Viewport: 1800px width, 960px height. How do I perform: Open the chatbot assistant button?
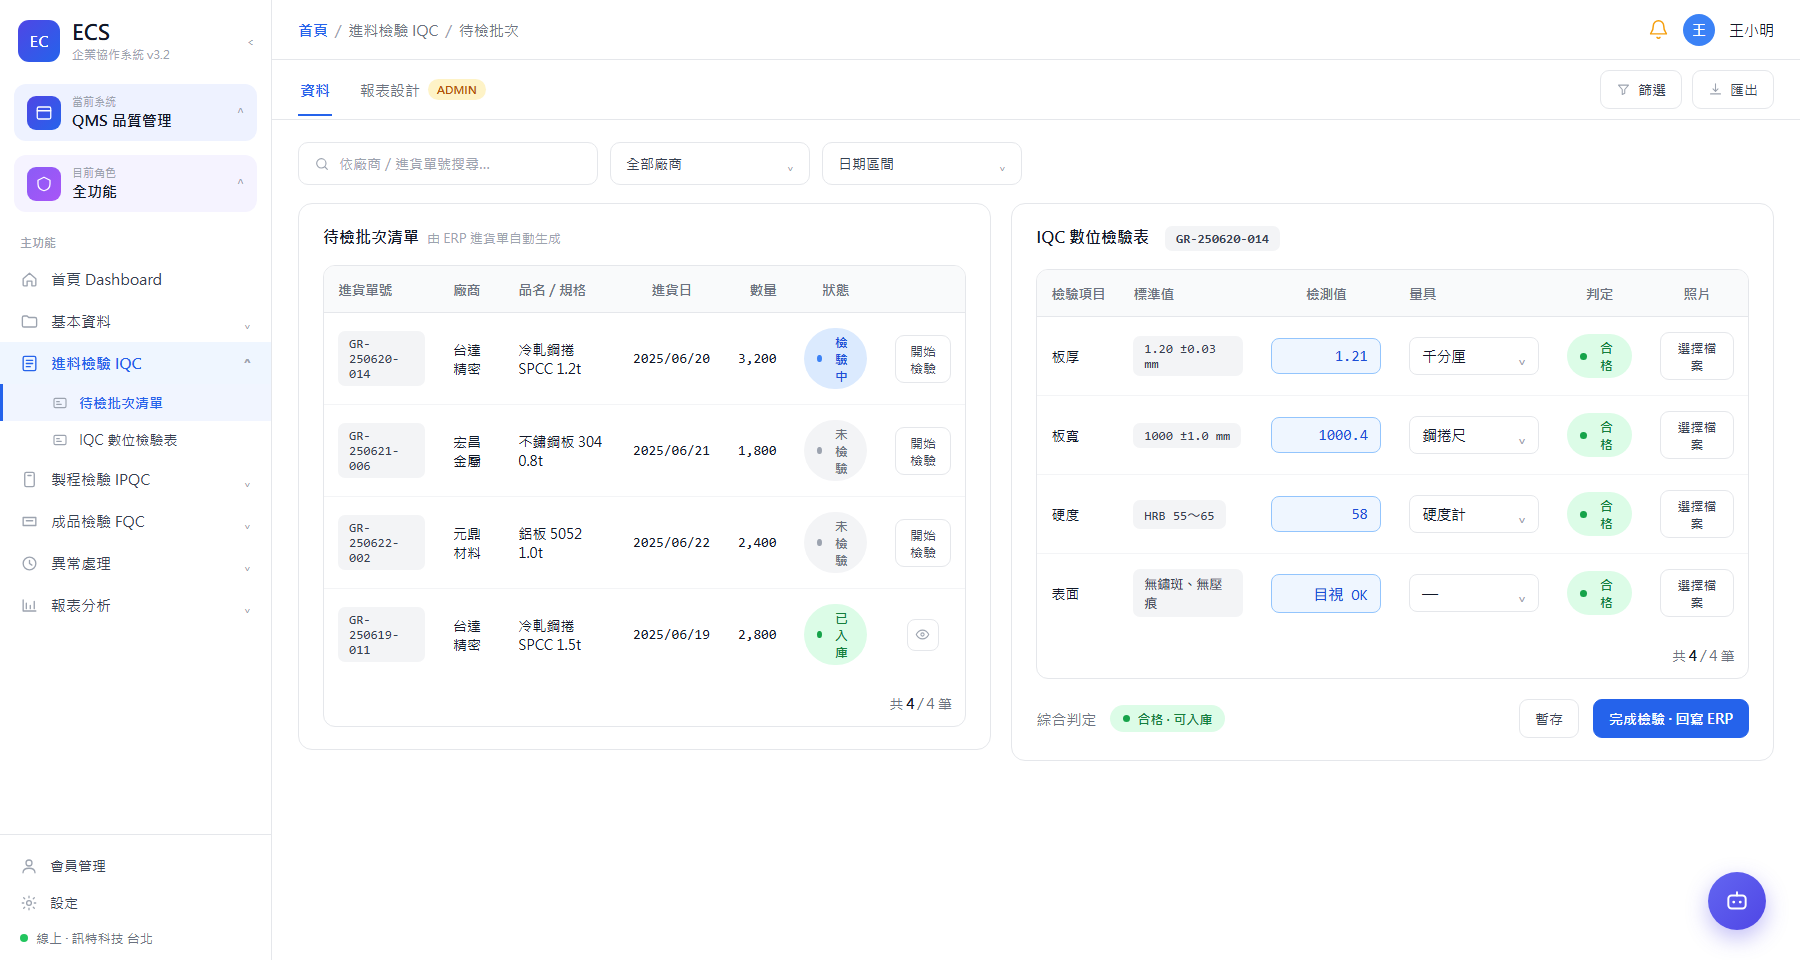click(x=1736, y=901)
